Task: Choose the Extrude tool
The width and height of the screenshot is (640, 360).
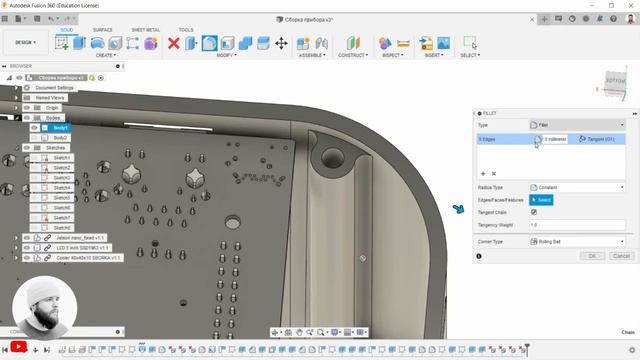Action: pos(80,43)
